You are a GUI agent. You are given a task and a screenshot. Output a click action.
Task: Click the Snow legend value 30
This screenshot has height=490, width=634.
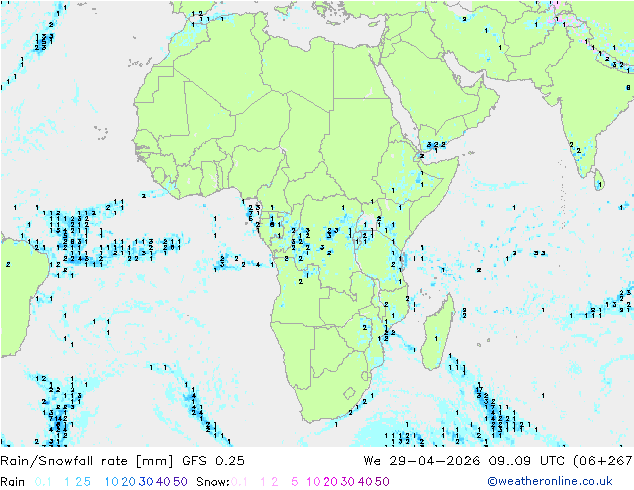coord(348,482)
